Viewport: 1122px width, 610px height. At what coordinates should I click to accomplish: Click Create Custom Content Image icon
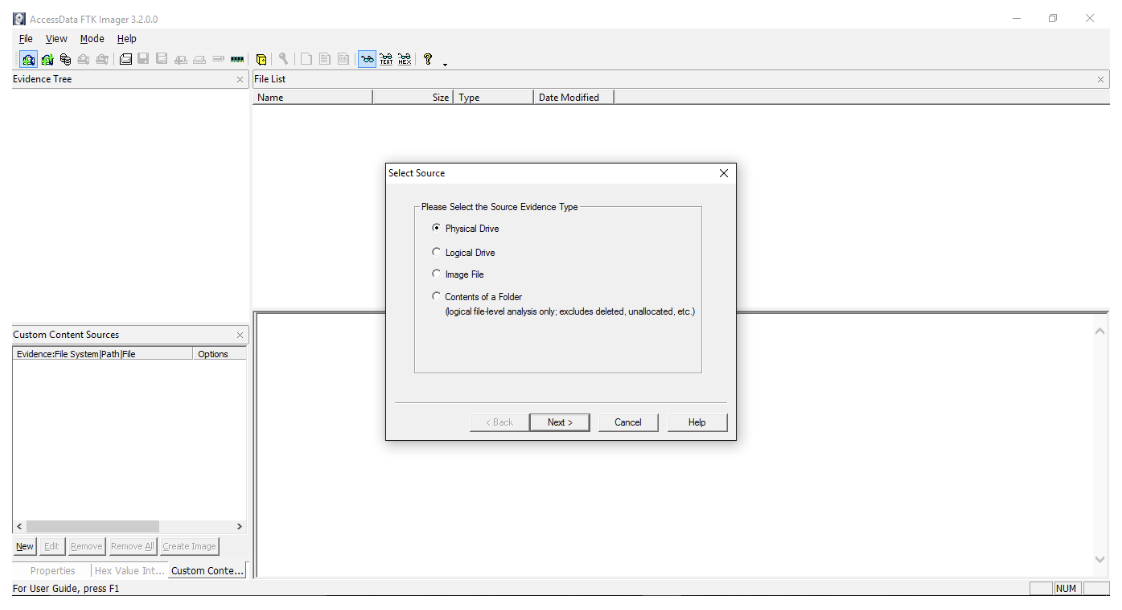click(x=200, y=60)
